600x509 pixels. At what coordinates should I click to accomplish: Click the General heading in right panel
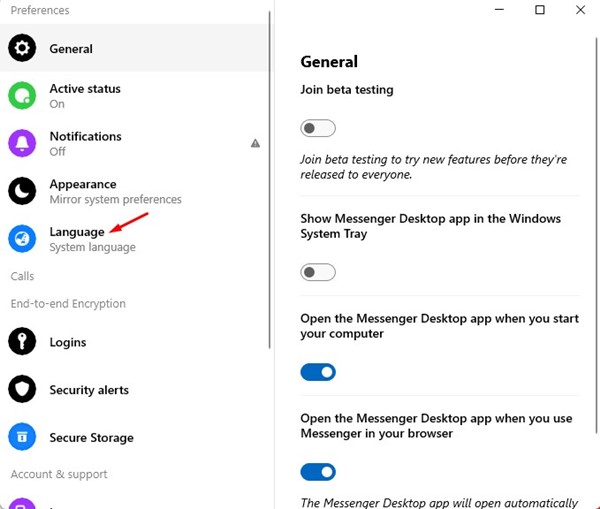point(329,62)
